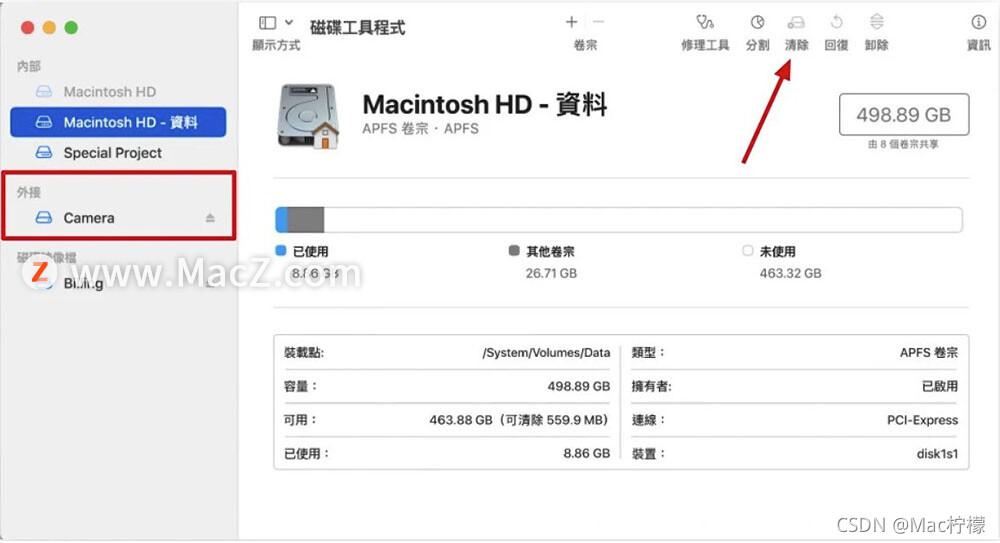Click the 463.32 GB unused value
Viewport: 1000px width, 543px height.
[x=790, y=273]
